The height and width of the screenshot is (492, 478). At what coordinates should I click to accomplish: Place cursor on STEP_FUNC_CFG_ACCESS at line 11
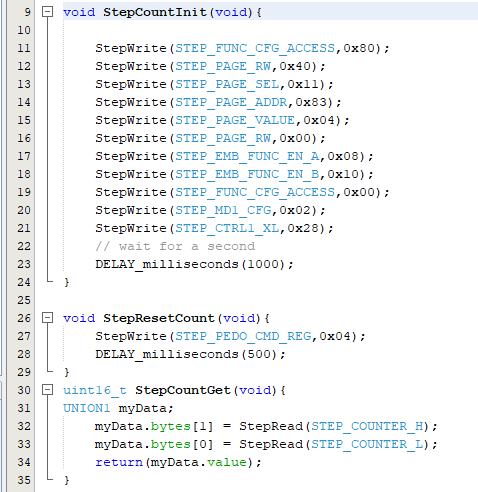[255, 48]
